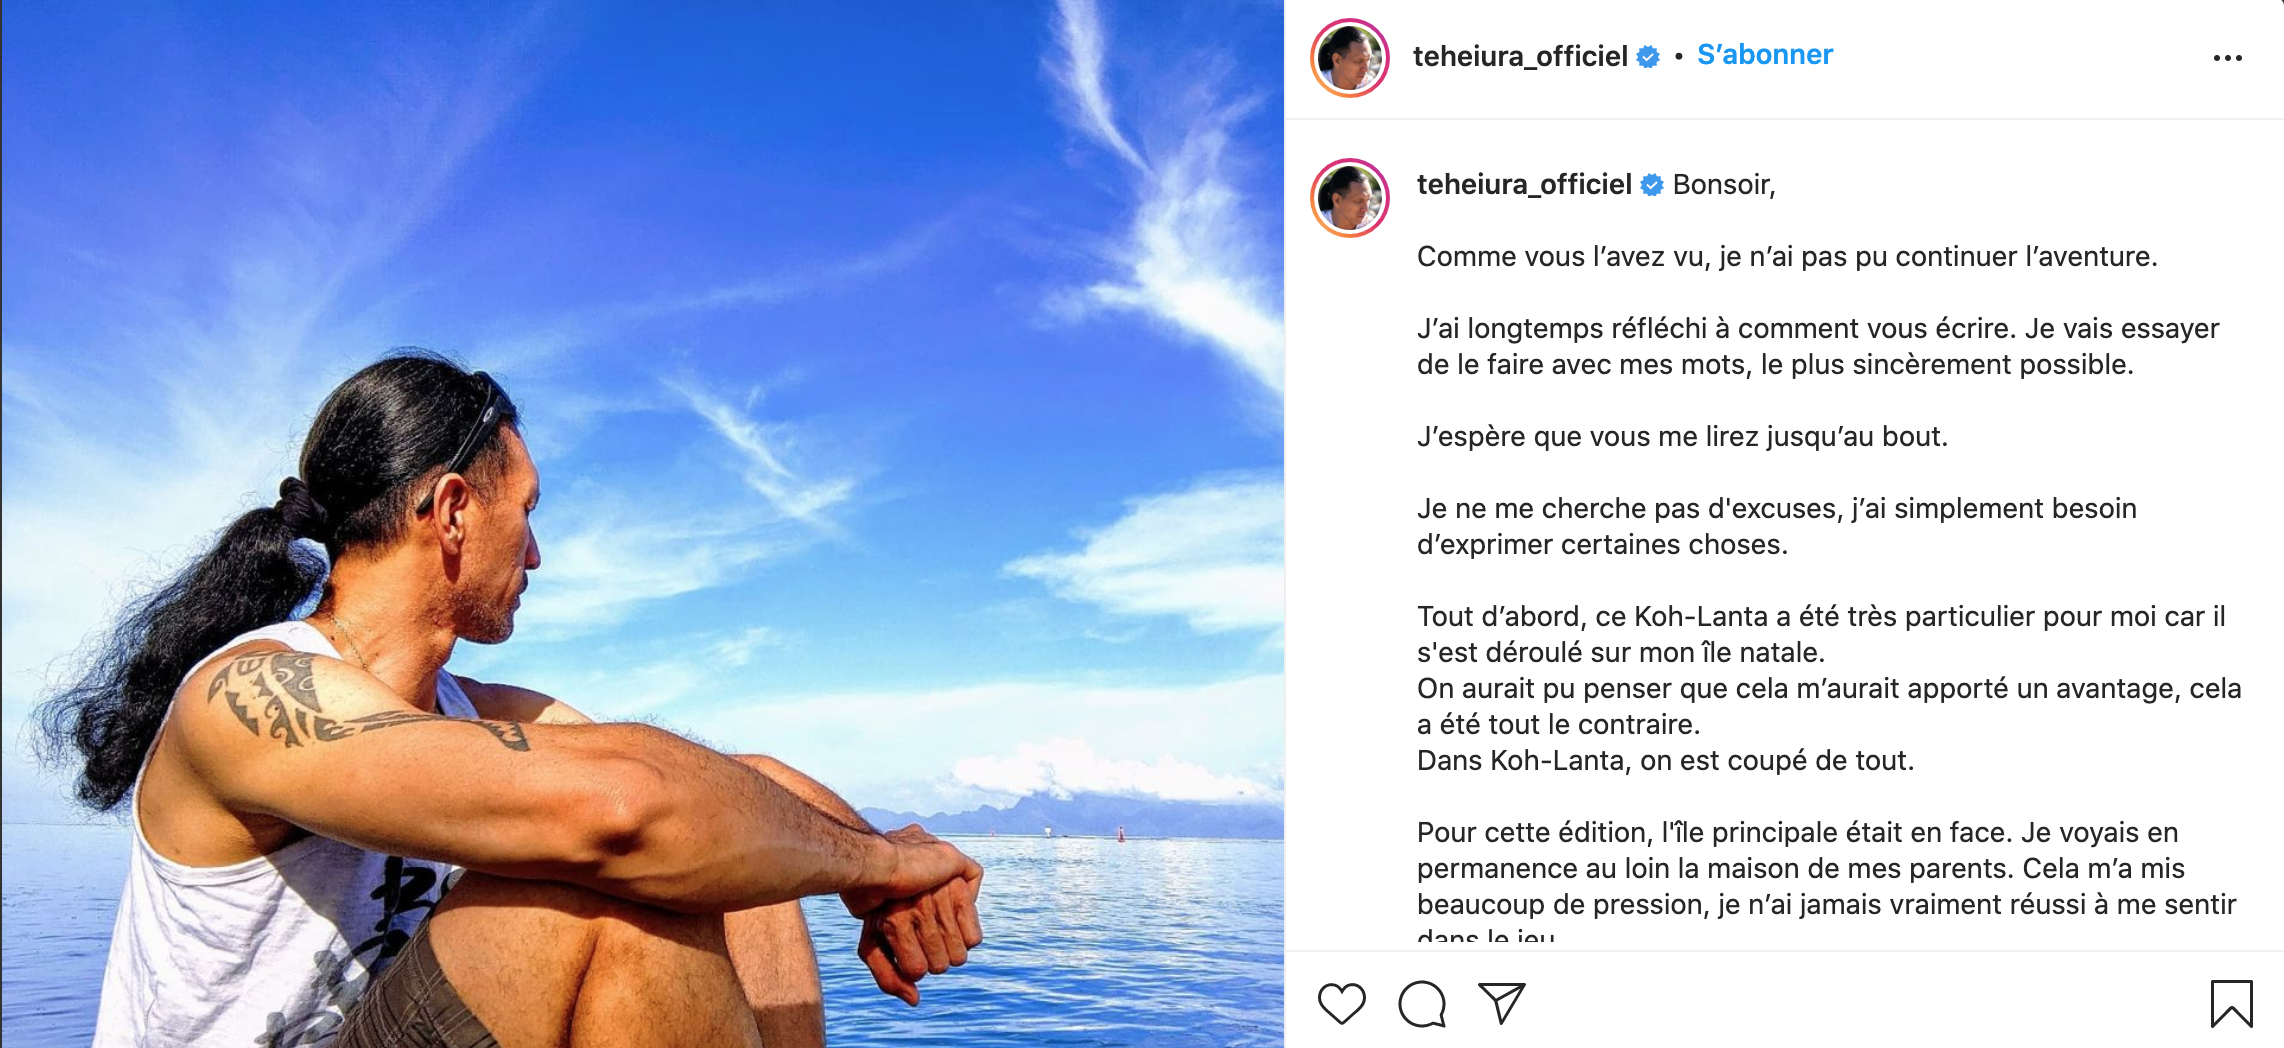The height and width of the screenshot is (1048, 2284).
Task: Open teheiura_officiel profile from the header username
Action: click(x=1520, y=56)
